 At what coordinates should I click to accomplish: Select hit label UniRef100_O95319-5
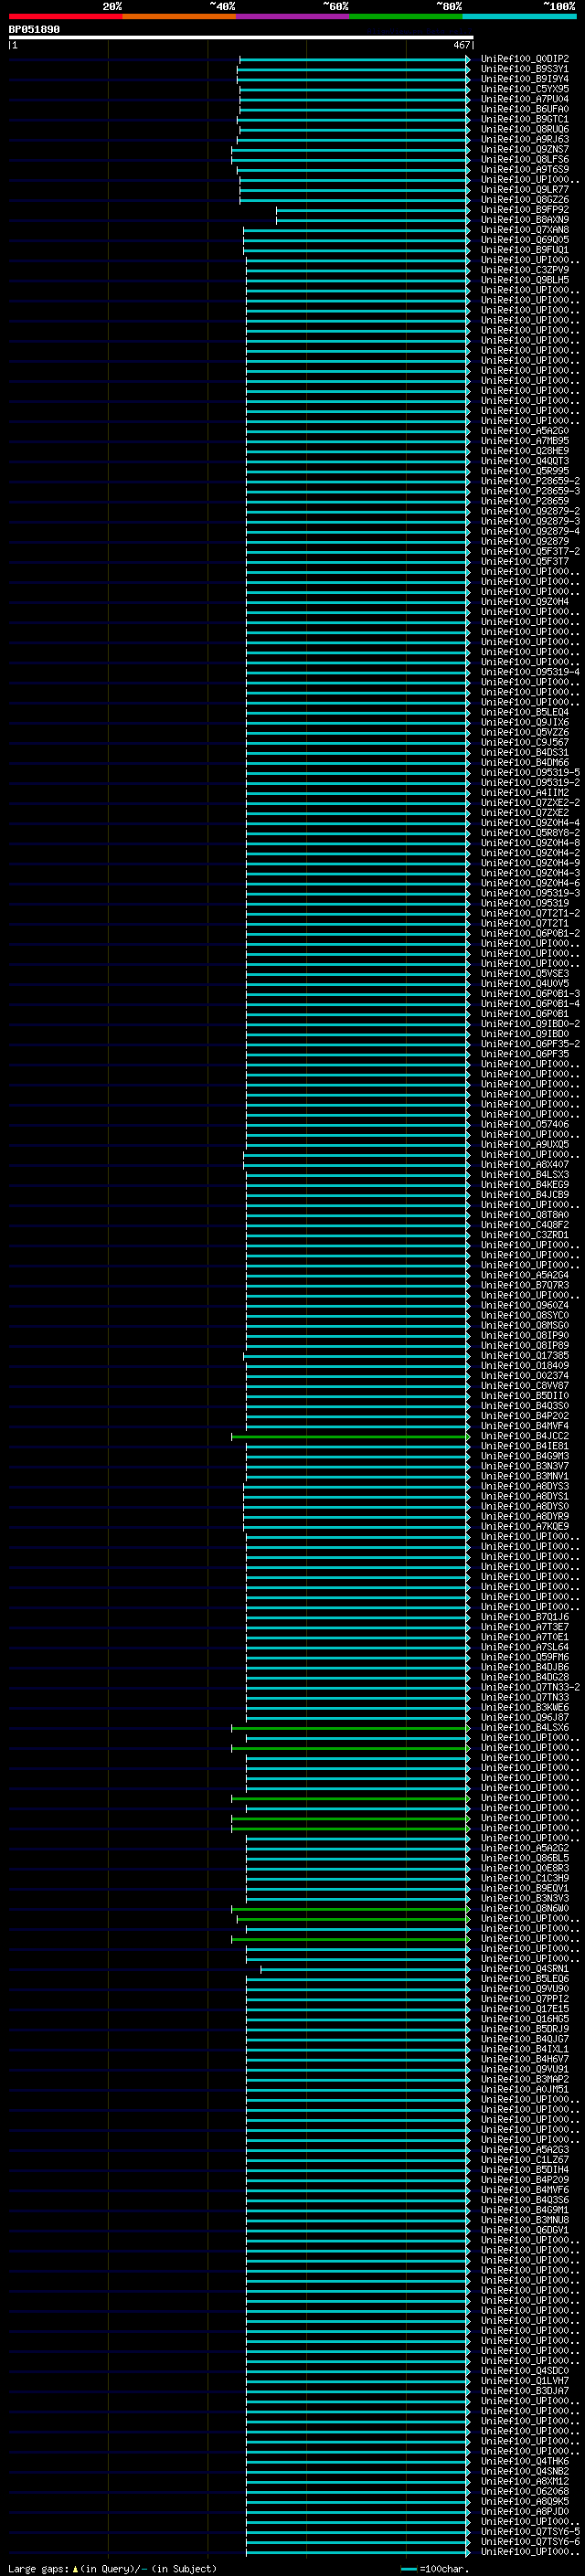coord(530,773)
